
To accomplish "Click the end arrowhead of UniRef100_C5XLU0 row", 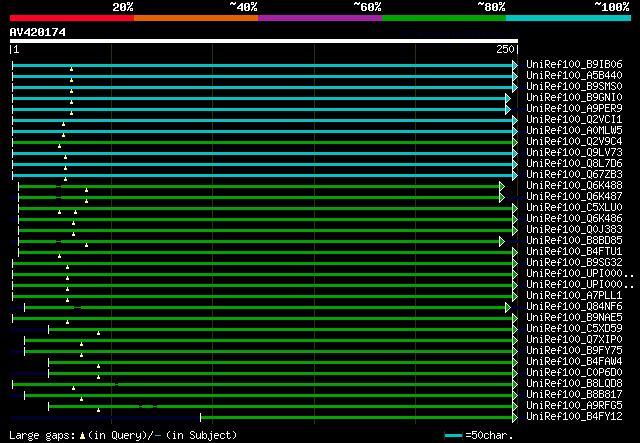I will tap(515, 209).
